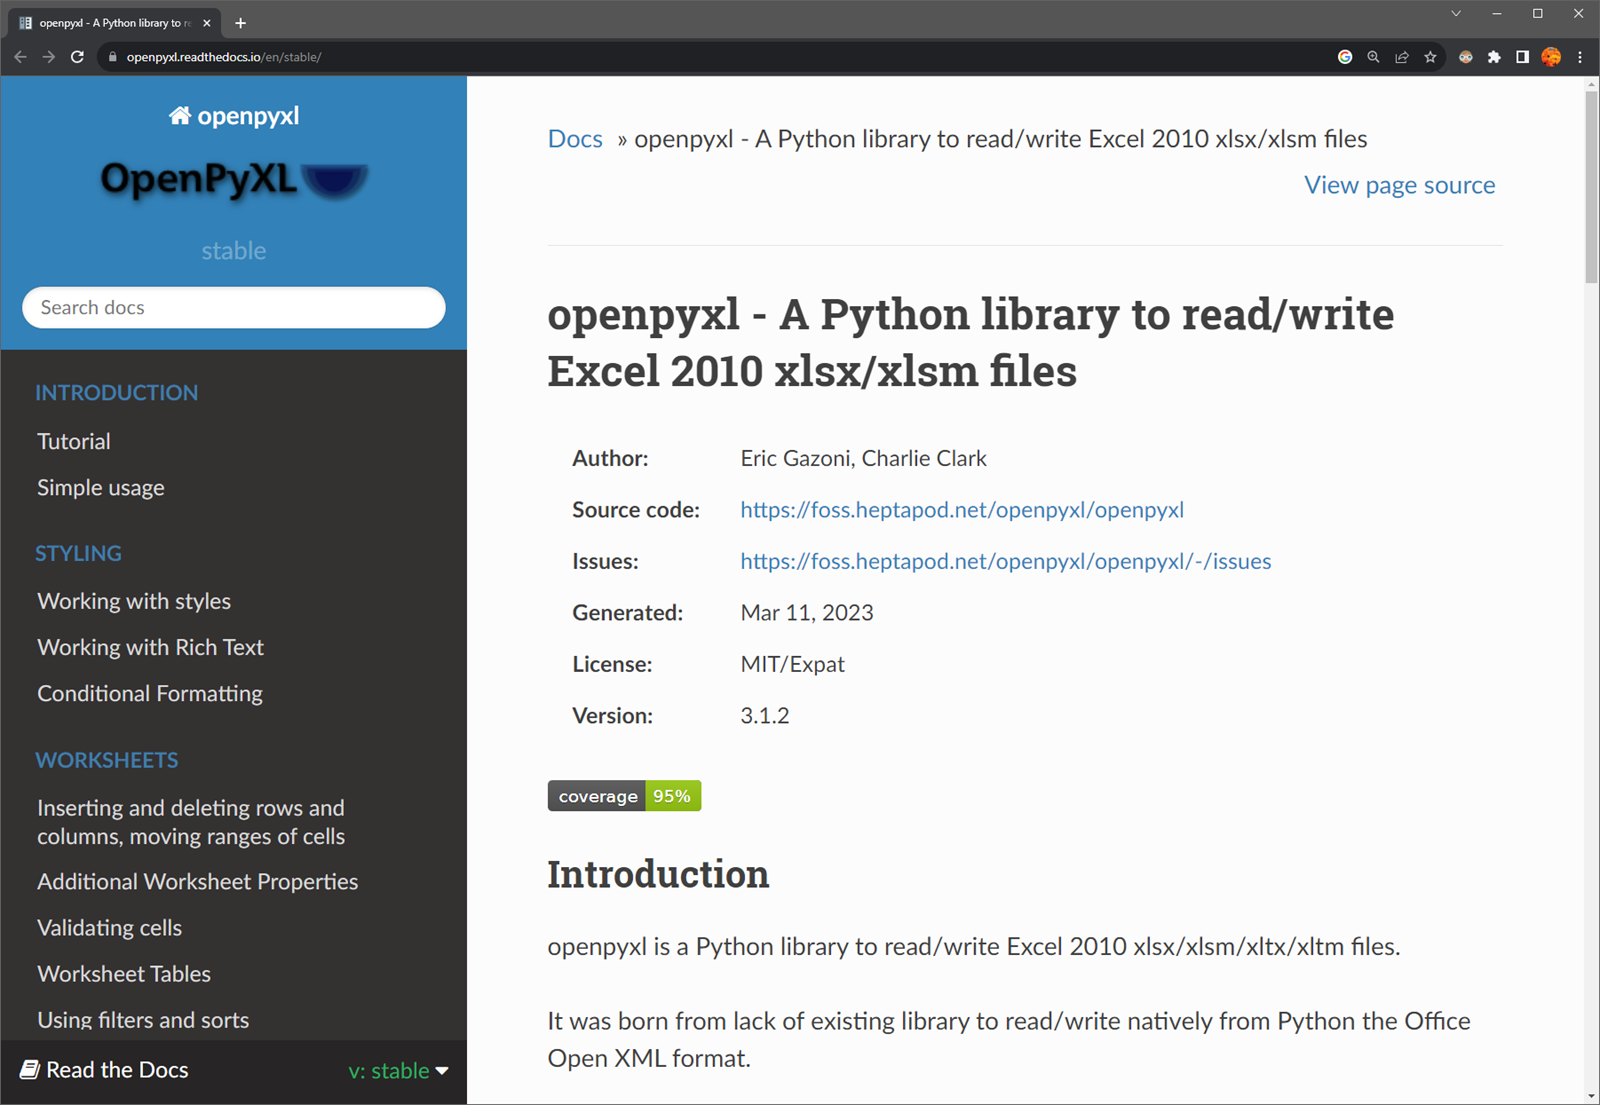Click the coverage 95% badge
The image size is (1600, 1105).
(624, 796)
